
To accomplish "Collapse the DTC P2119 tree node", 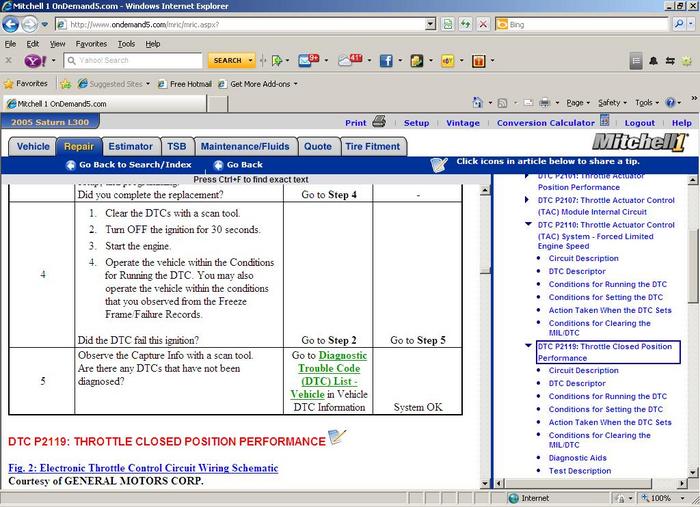I will [529, 346].
